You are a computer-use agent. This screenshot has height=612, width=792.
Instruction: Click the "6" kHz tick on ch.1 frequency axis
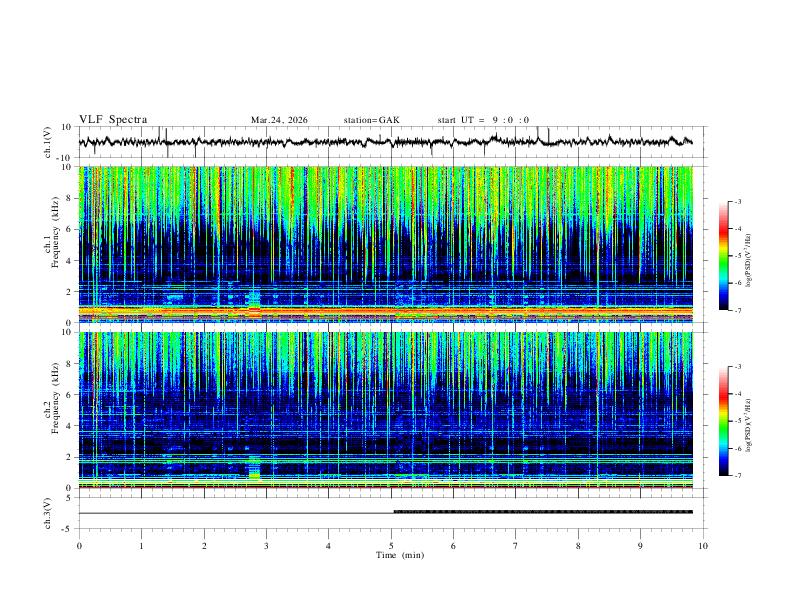(x=68, y=229)
